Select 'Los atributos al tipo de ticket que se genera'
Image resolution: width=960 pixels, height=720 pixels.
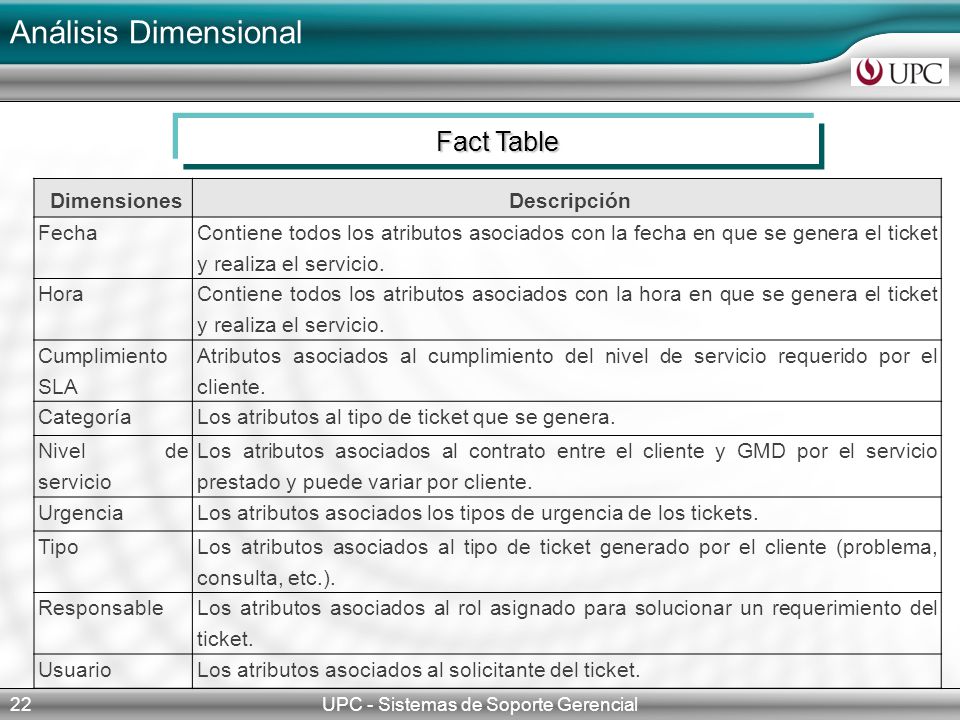[406, 418]
